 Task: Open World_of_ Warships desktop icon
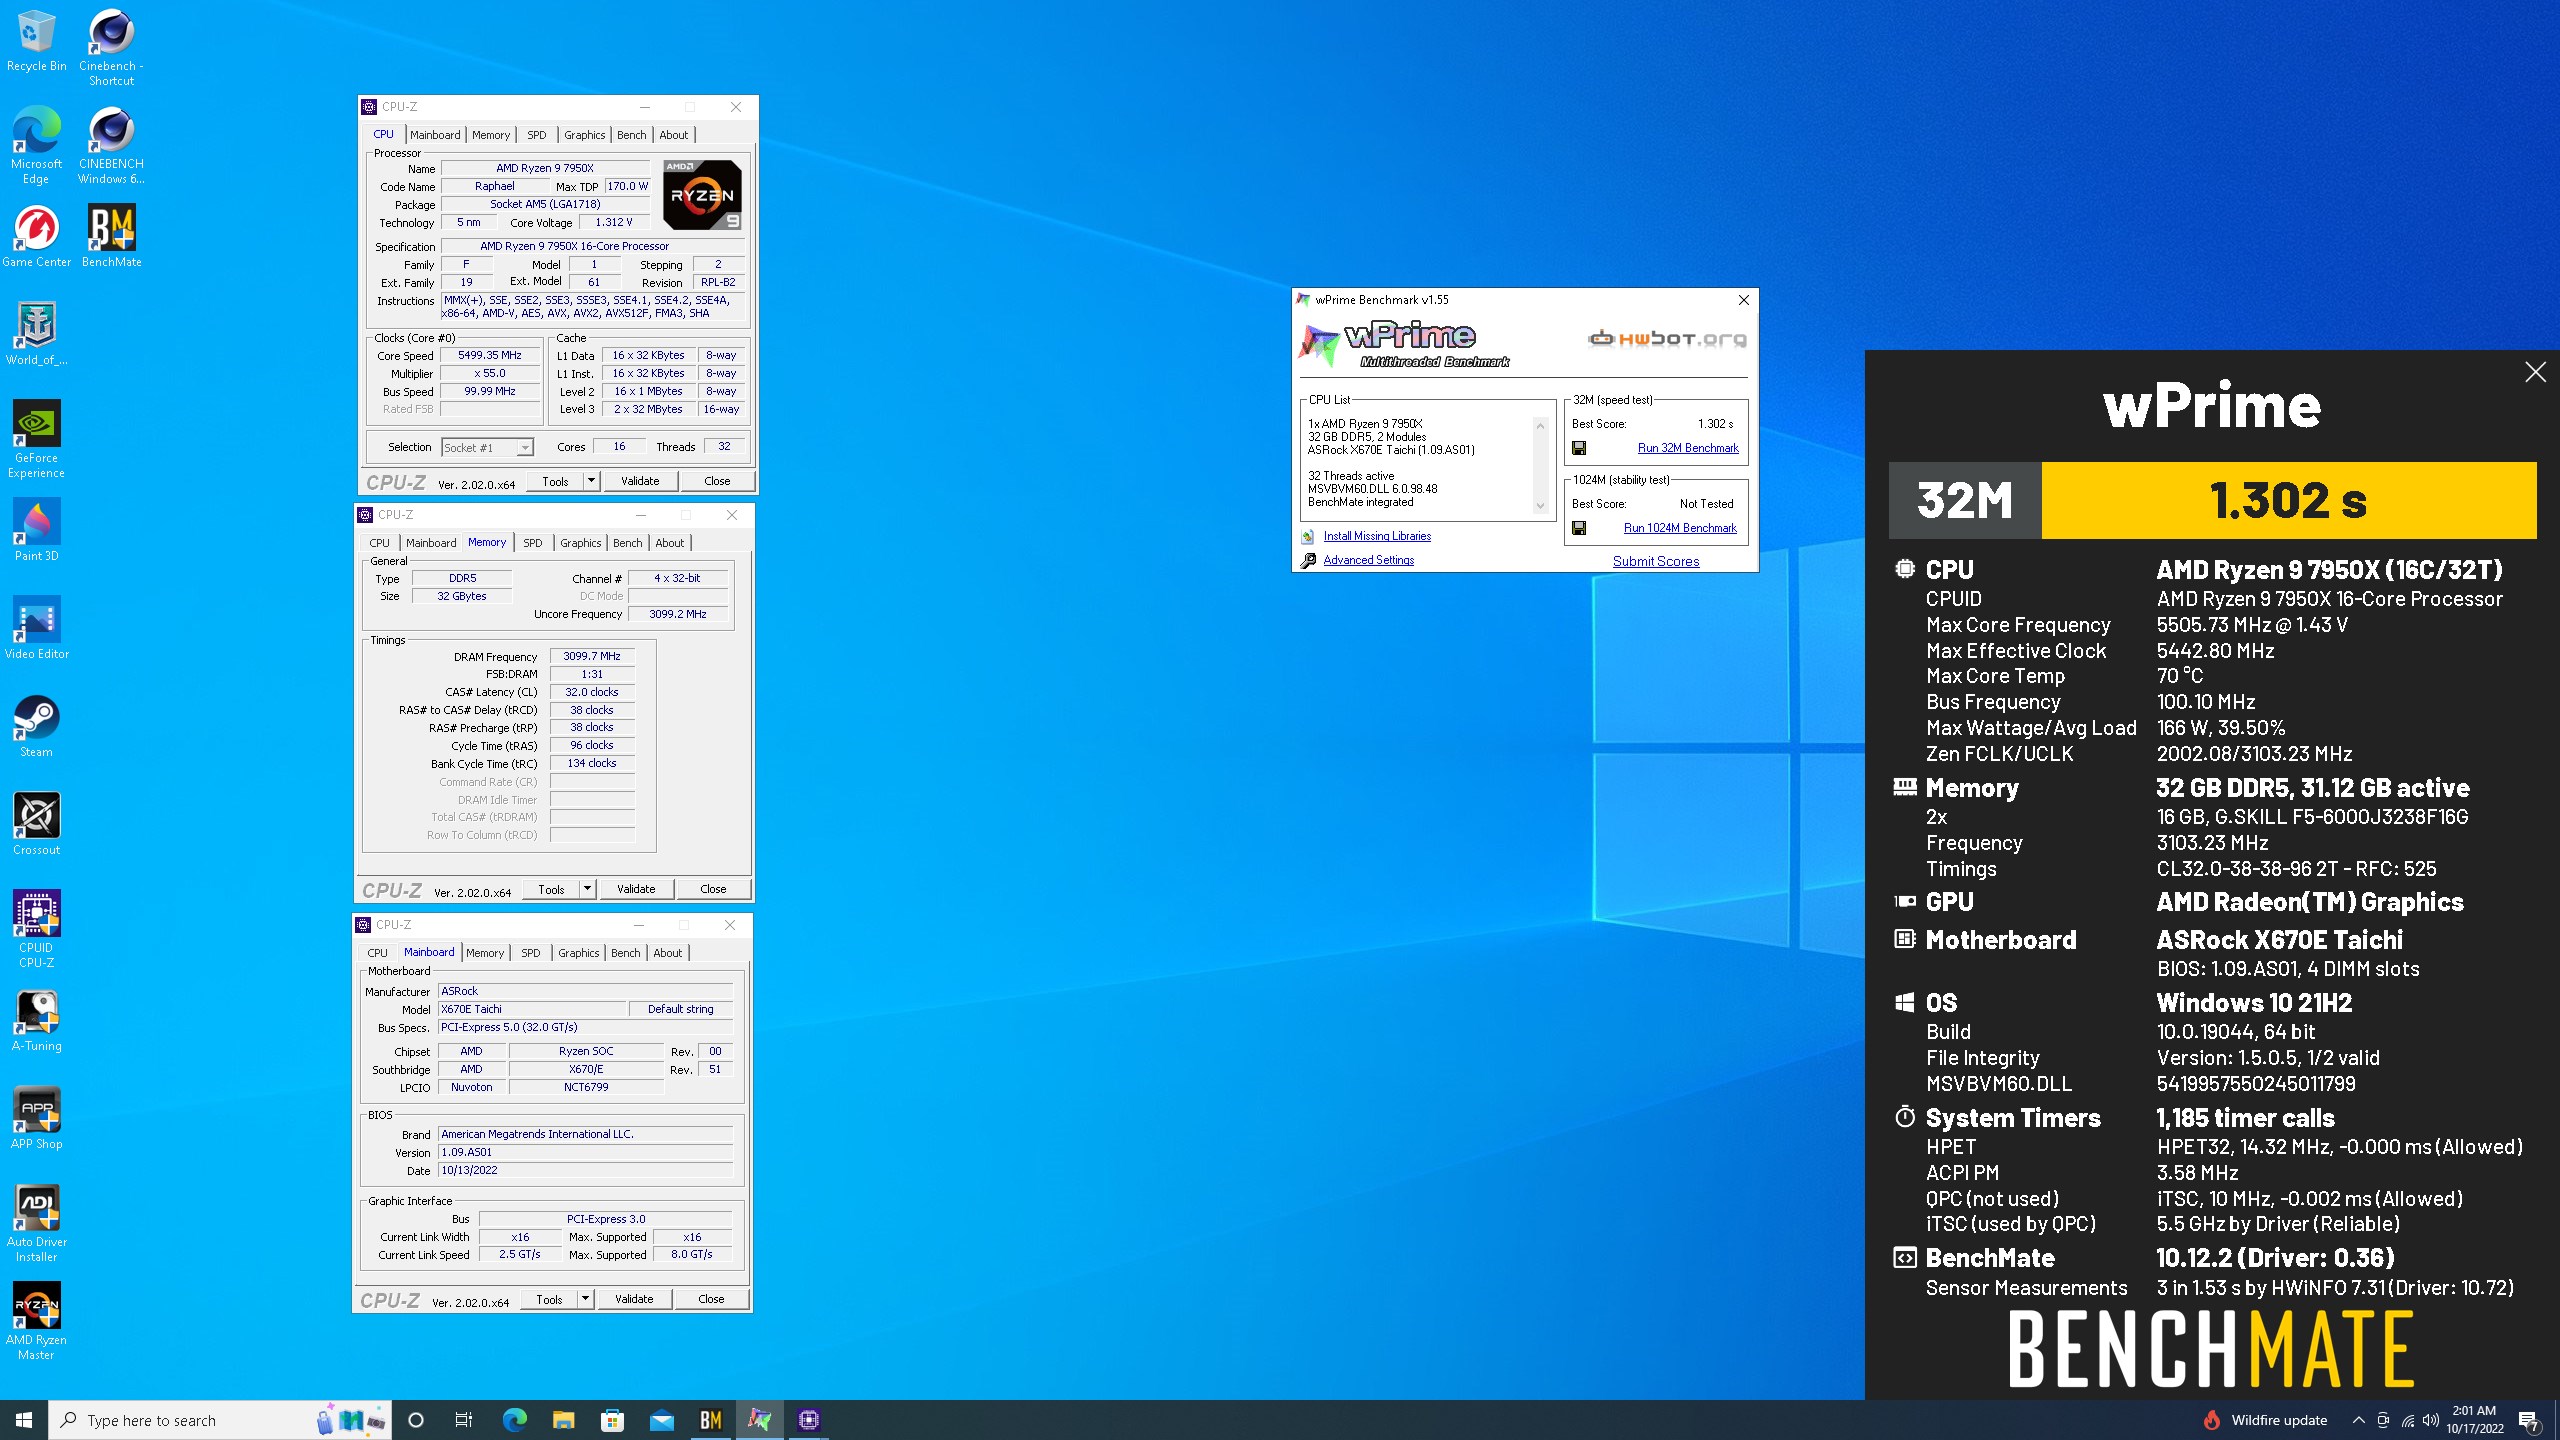click(x=36, y=334)
